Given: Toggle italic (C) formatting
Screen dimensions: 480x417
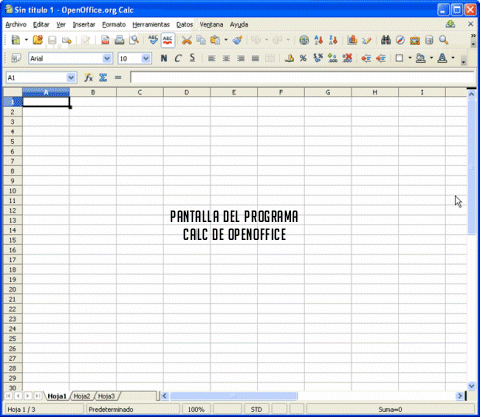Looking at the screenshot, I should pos(178,59).
